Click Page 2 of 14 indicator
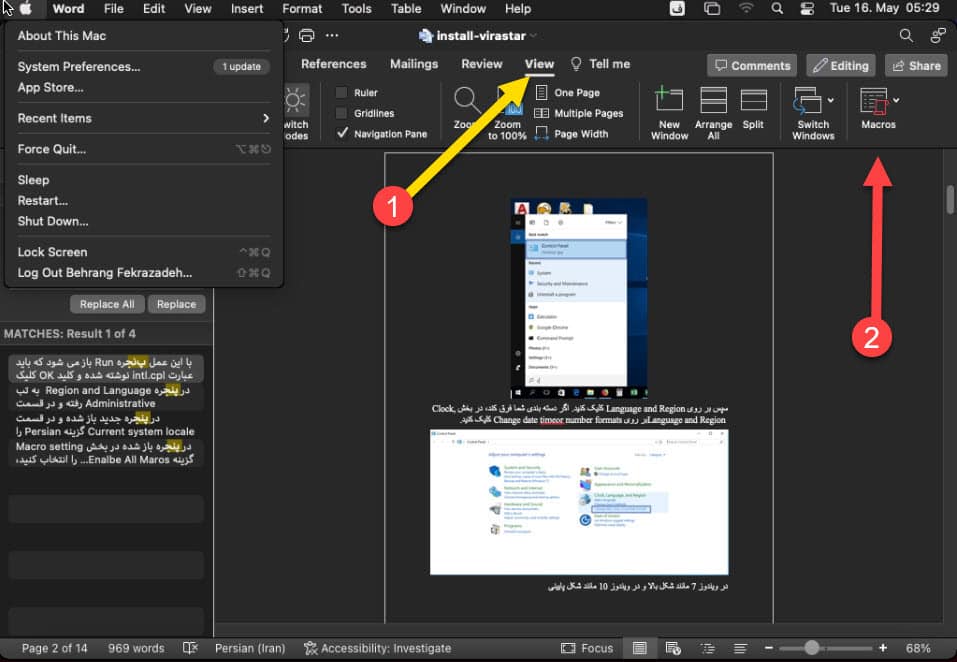The image size is (957, 662). coord(54,648)
